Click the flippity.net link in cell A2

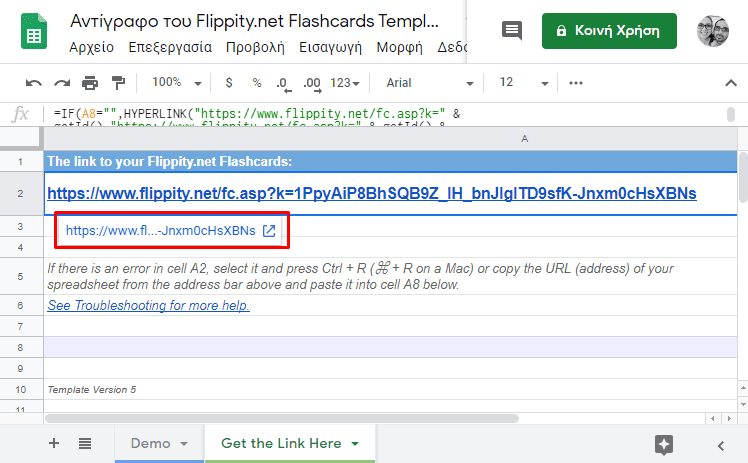point(372,194)
